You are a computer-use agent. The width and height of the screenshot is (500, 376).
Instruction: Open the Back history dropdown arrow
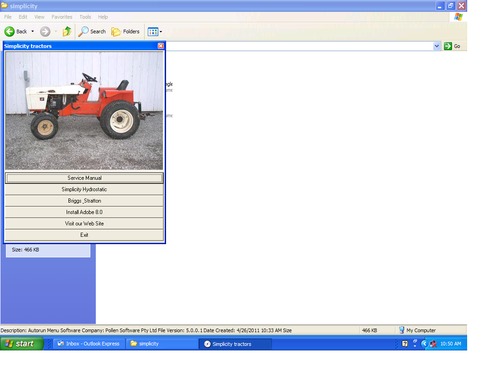[x=33, y=31]
